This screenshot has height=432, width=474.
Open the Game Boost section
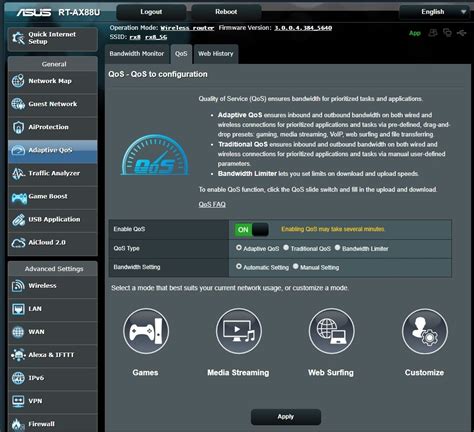tap(53, 196)
